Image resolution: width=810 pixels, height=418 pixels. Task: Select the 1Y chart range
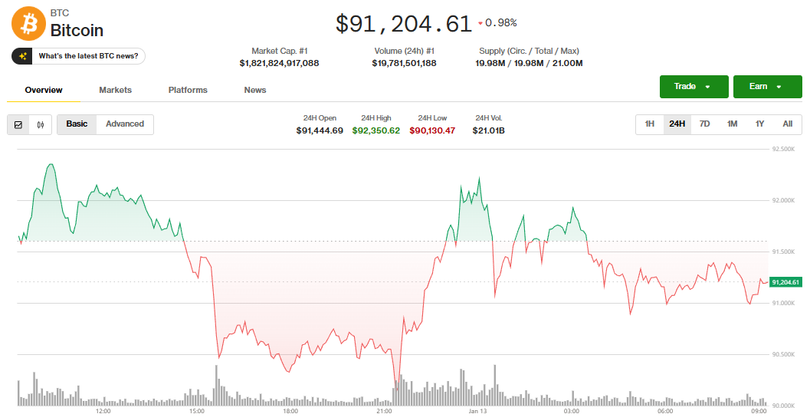(x=759, y=124)
